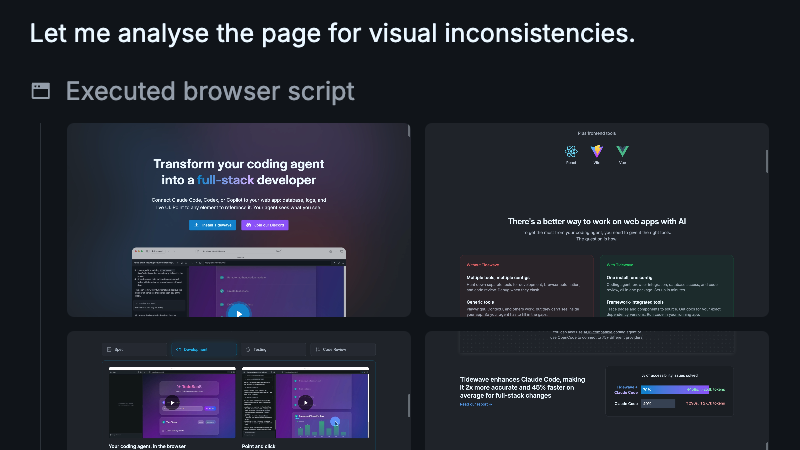This screenshot has width=800, height=450.
Task: Click the scrollbar in top-right screenshot
Action: click(x=767, y=160)
